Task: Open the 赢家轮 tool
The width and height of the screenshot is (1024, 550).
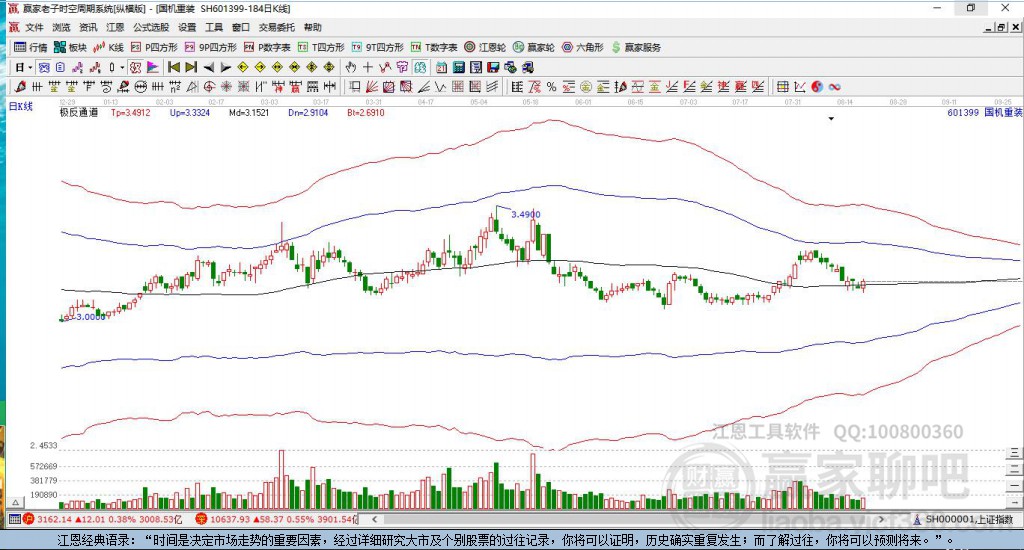Action: click(534, 47)
